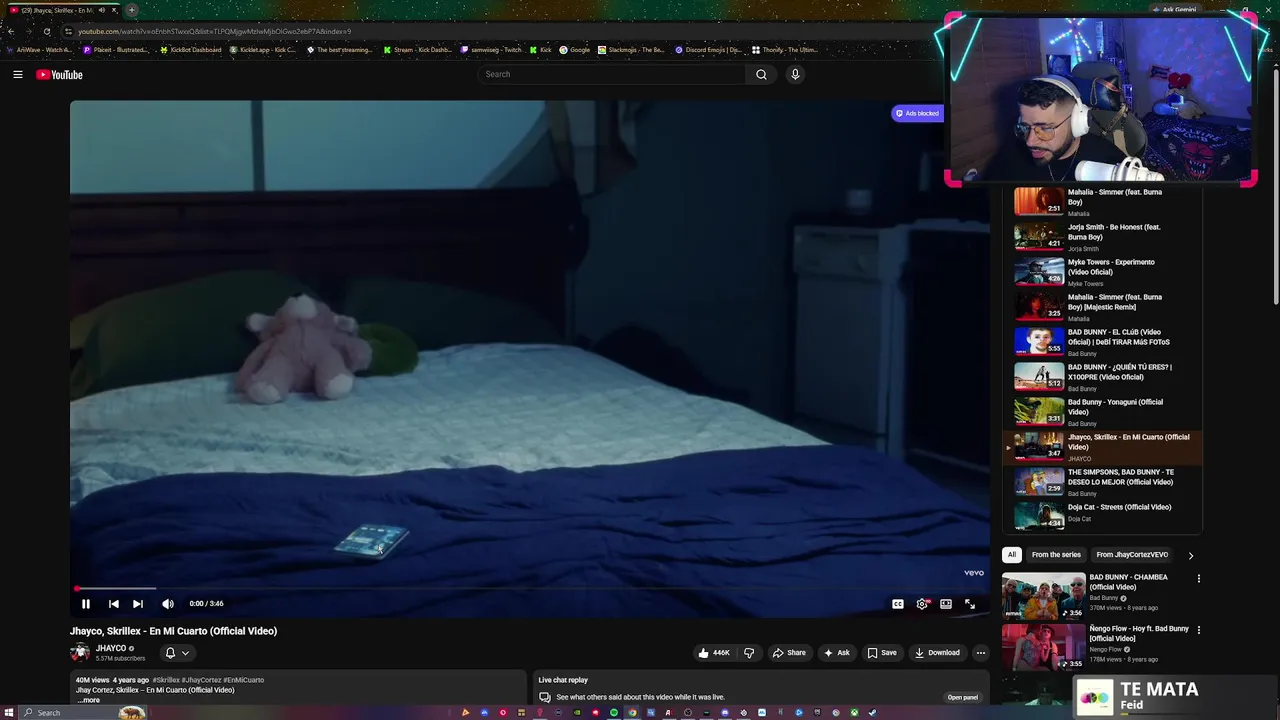Go back with the browser back arrow
The width and height of the screenshot is (1280, 720).
(10, 31)
